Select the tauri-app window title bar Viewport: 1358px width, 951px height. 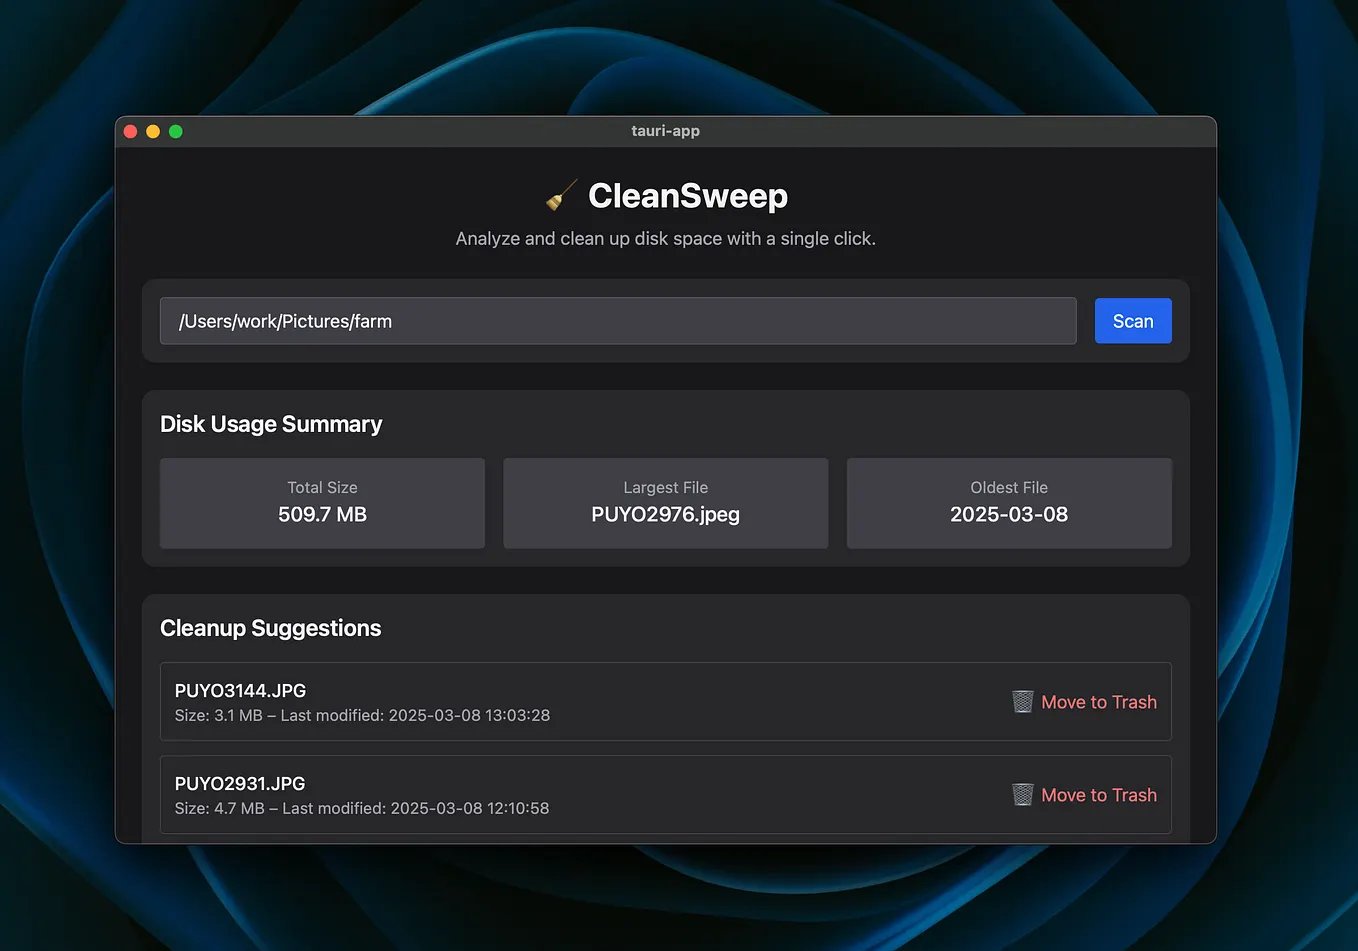(x=666, y=130)
